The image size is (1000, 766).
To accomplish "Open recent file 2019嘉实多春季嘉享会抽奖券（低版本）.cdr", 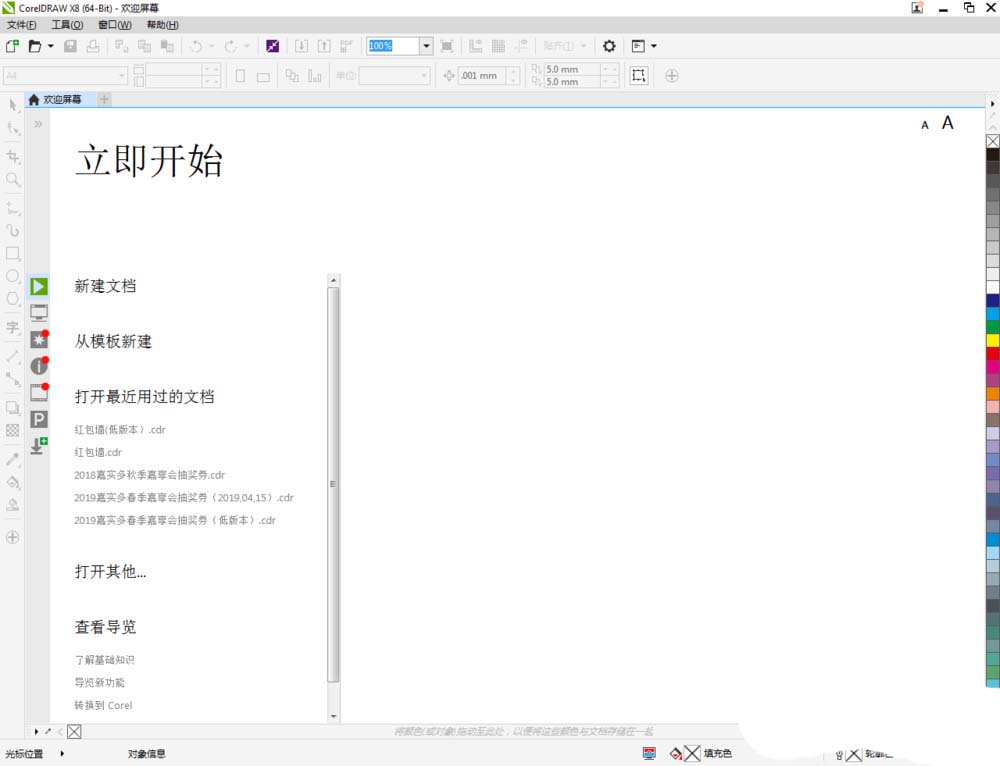I will click(175, 520).
